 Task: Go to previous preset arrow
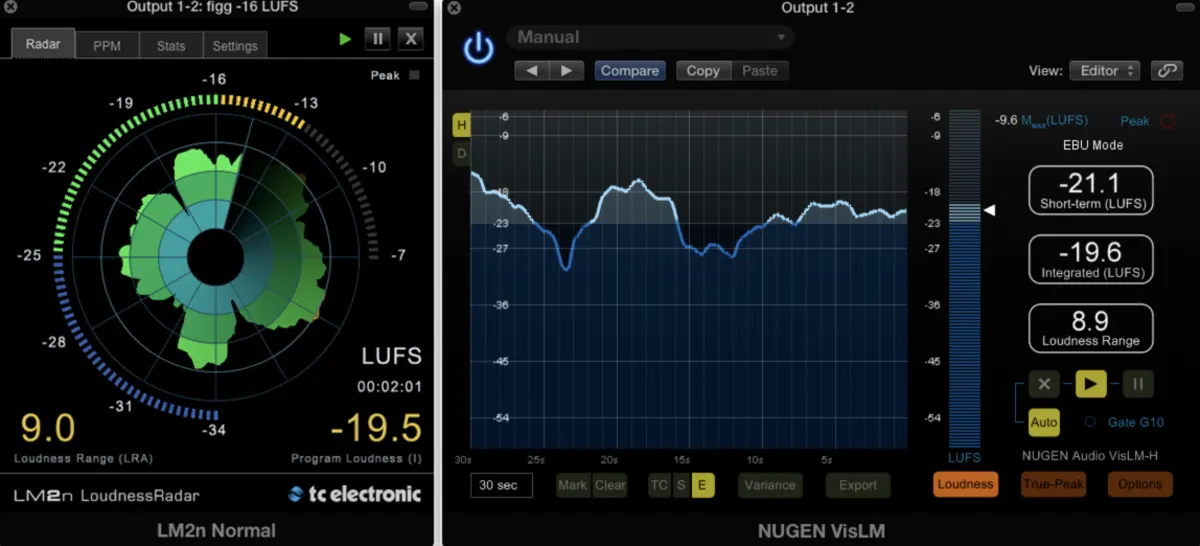532,71
